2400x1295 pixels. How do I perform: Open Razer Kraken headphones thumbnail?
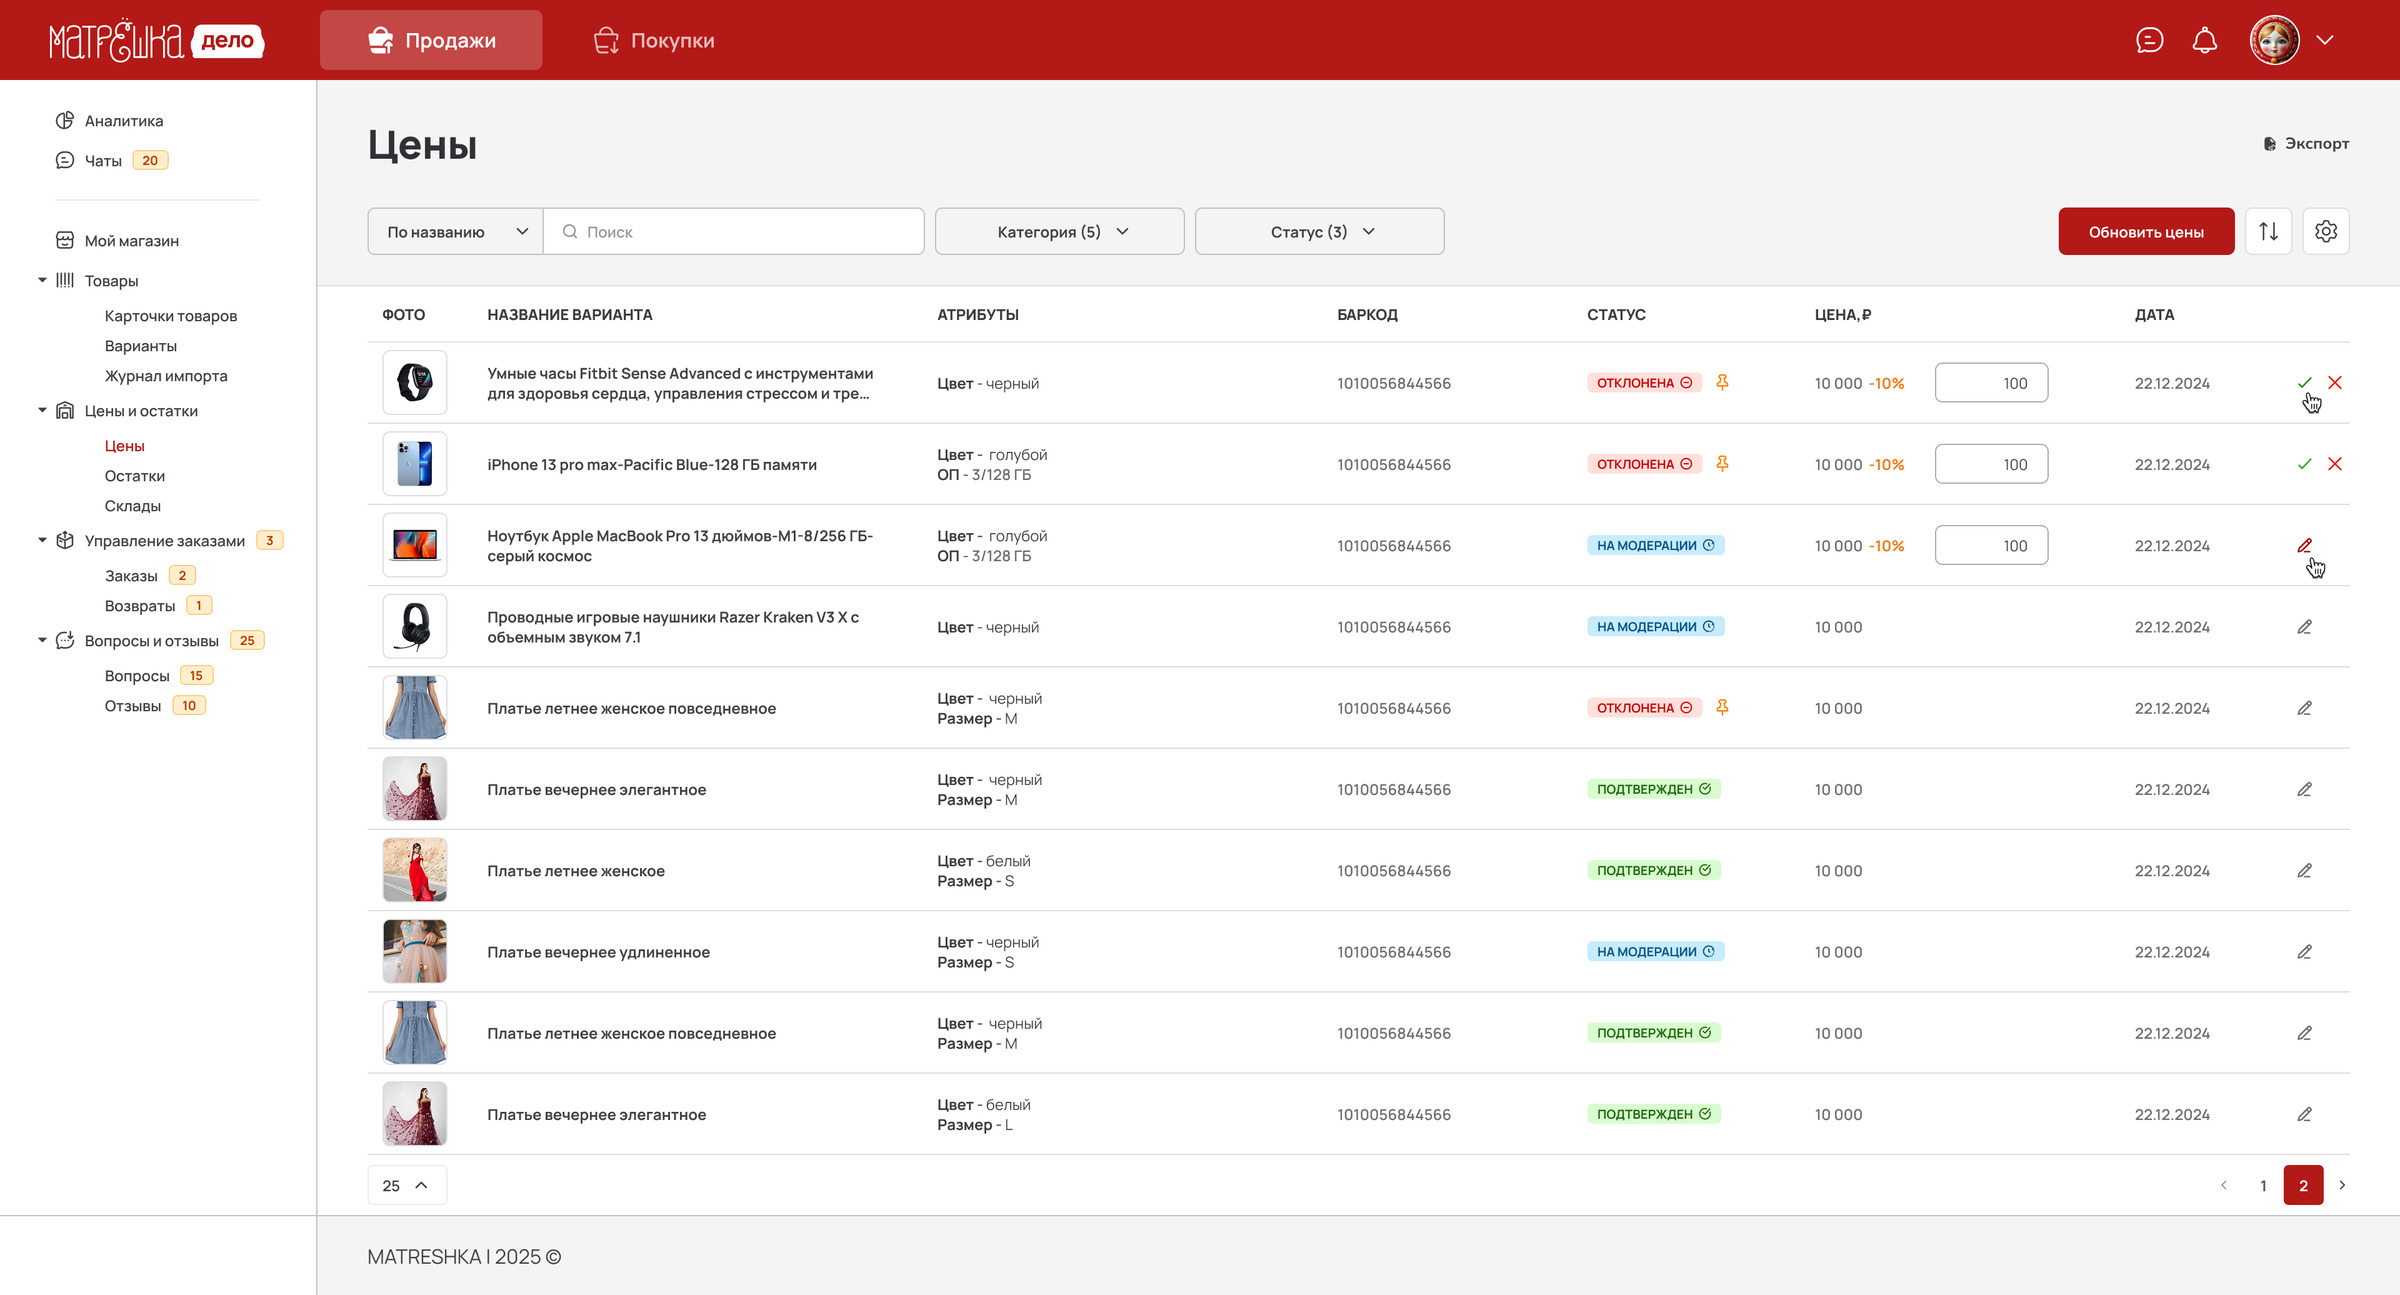tap(415, 627)
